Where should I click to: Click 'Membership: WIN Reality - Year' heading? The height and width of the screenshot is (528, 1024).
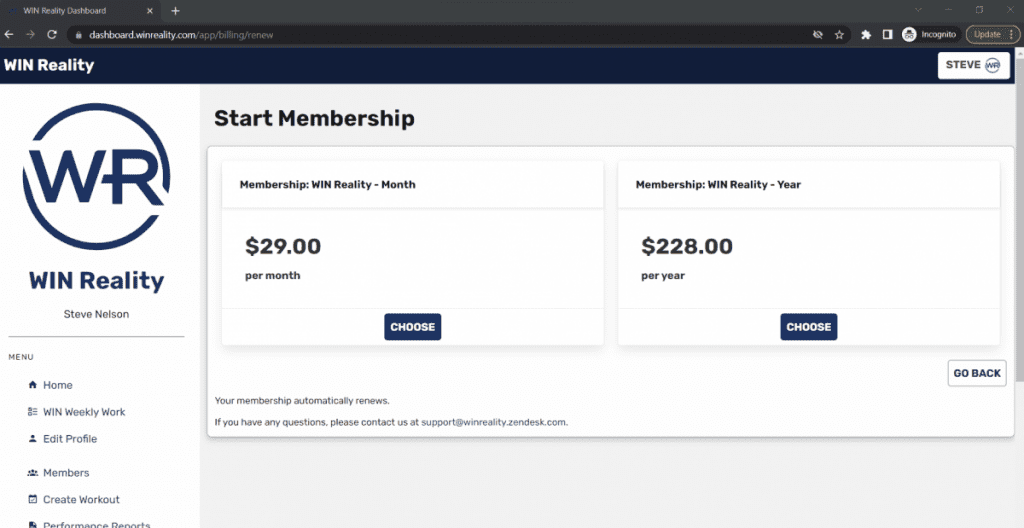tap(718, 184)
